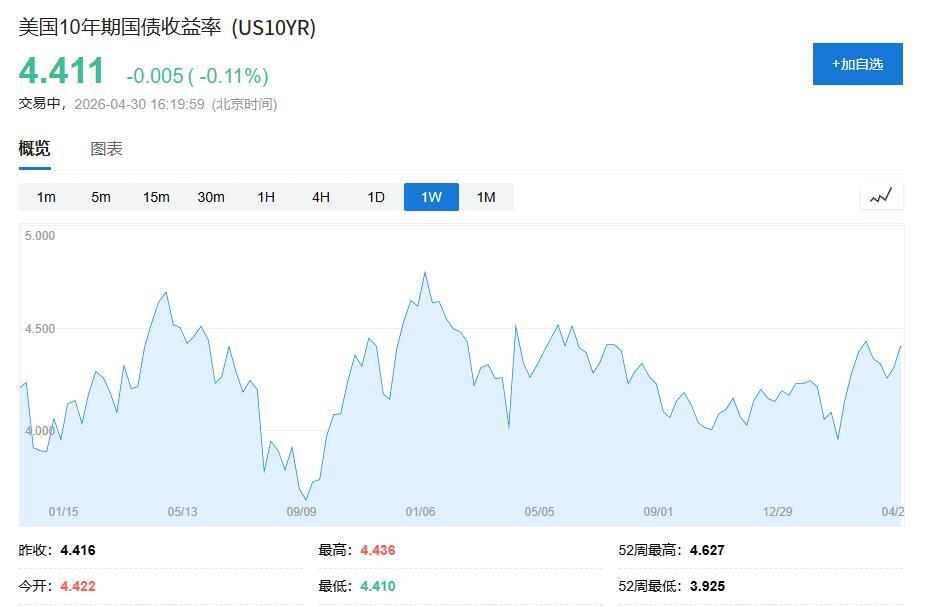932x607 pixels.
Task: Click the 09/09 x-axis date label
Action: click(301, 511)
